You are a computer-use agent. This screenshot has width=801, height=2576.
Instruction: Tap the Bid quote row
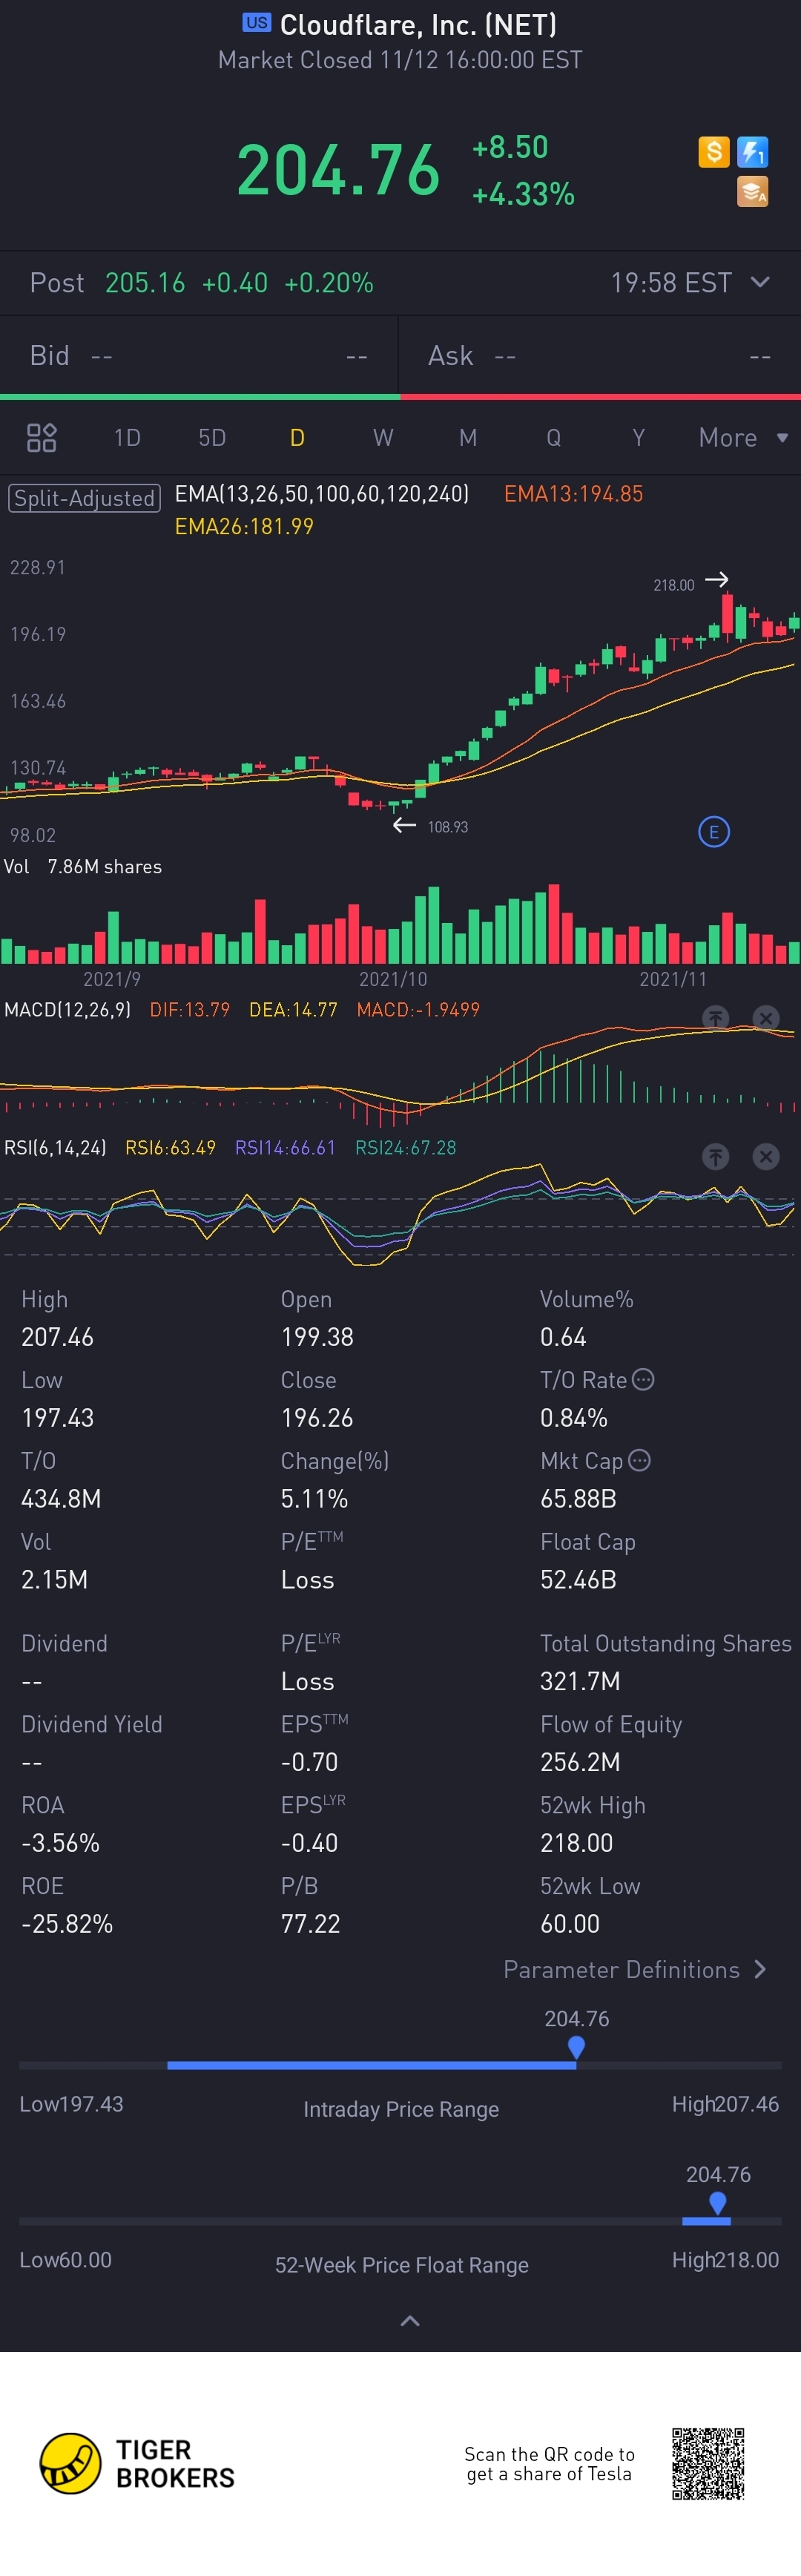pyautogui.click(x=199, y=356)
